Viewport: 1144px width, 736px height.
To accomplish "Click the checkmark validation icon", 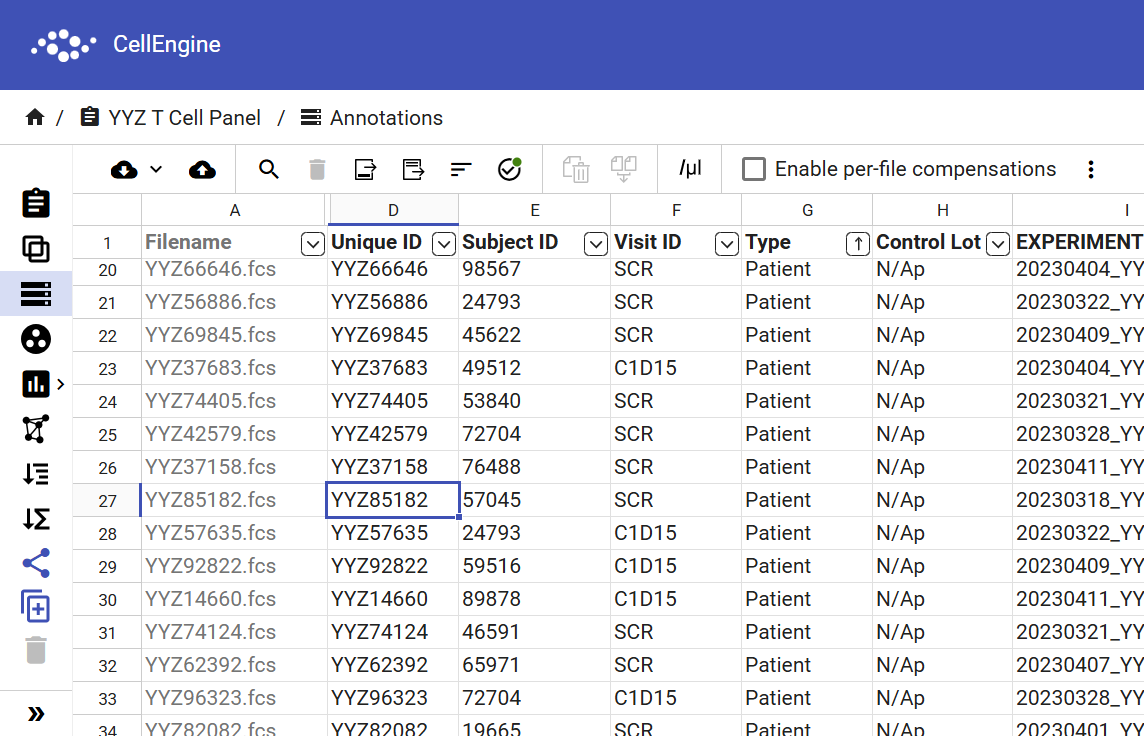I will tap(509, 169).
